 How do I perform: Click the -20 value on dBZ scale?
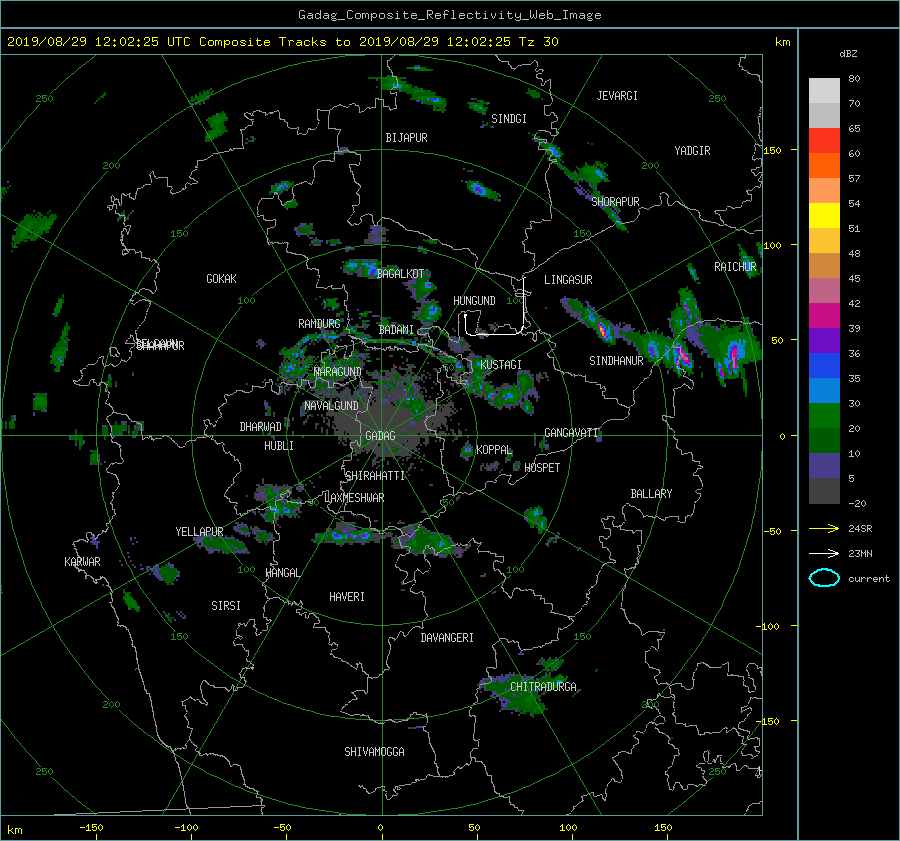pos(857,503)
